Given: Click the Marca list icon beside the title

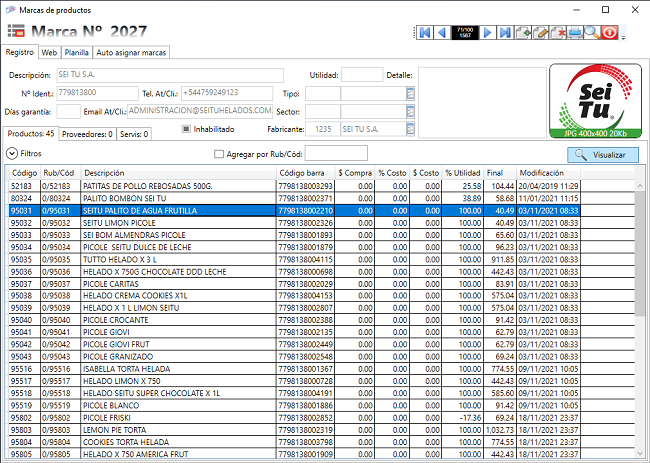Looking at the screenshot, I should 16,31.
